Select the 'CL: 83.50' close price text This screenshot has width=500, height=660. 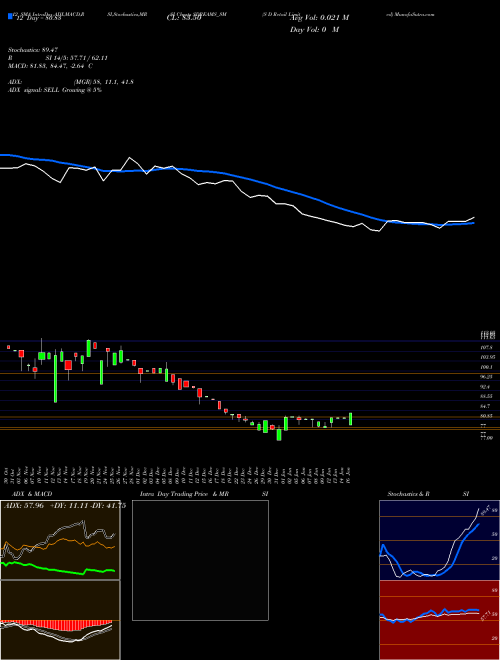[184, 18]
